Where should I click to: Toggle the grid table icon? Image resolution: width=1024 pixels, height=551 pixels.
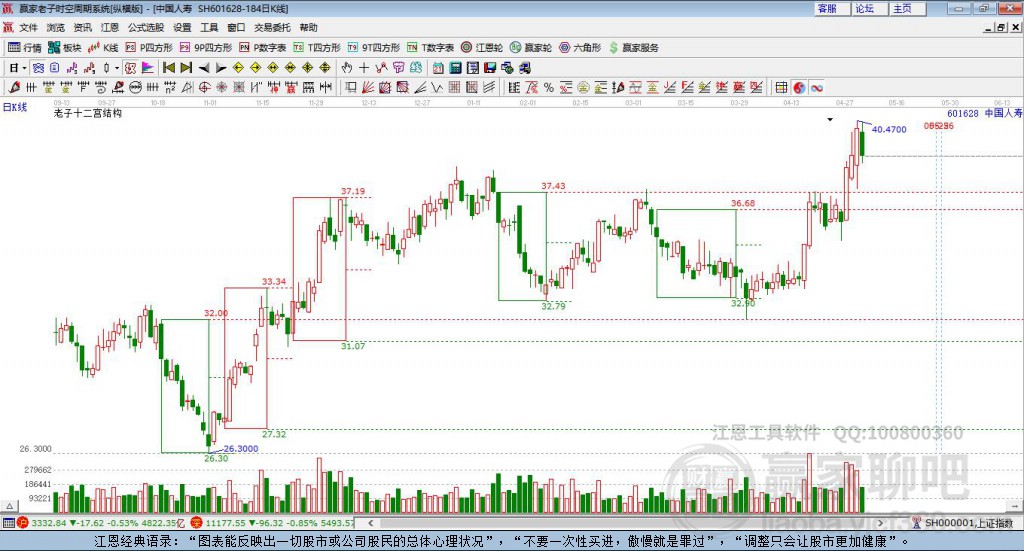[x=781, y=87]
